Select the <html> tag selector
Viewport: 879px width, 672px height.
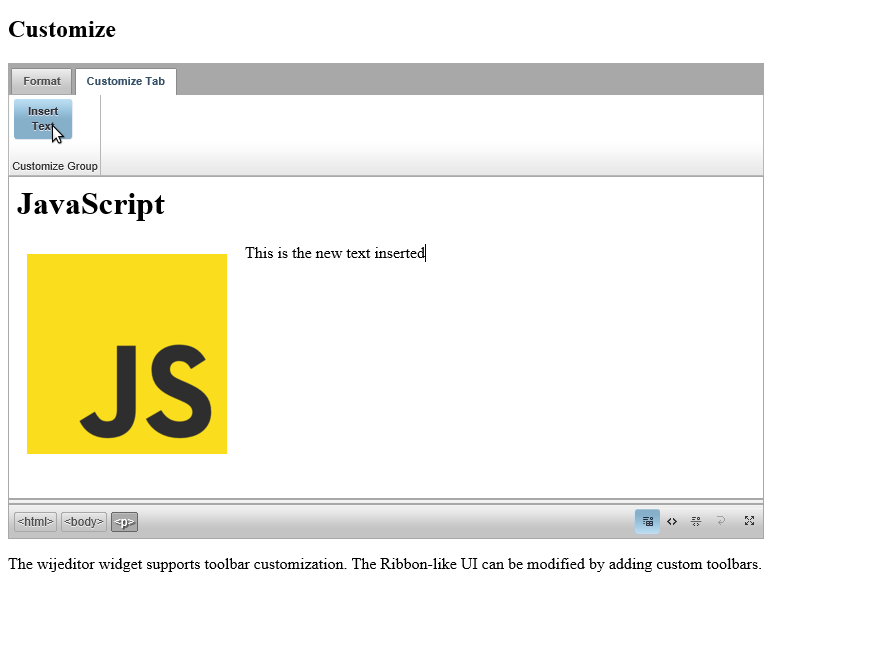point(34,521)
